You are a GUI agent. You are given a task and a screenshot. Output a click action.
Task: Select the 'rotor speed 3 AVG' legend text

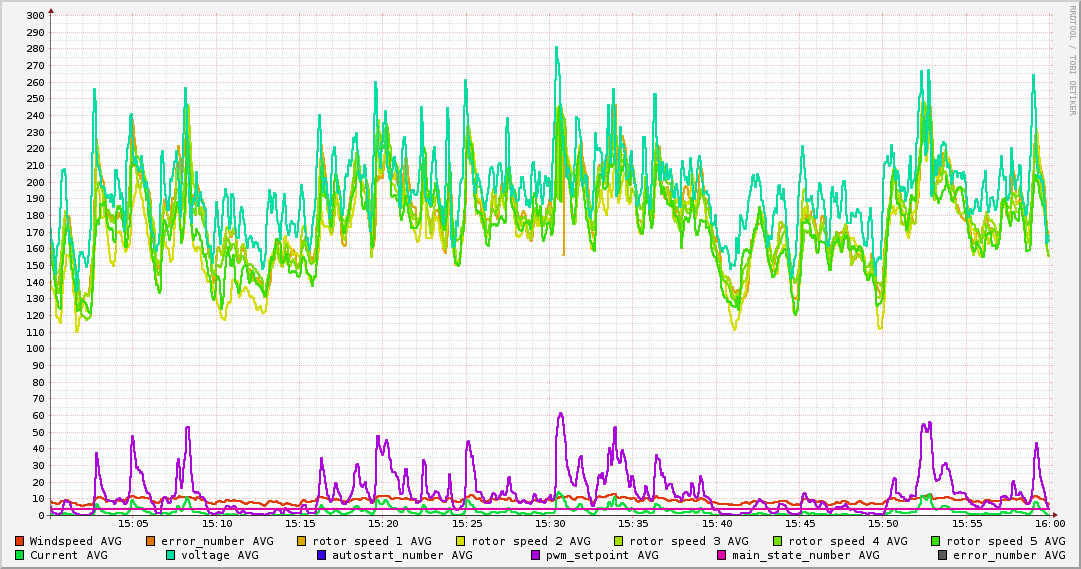pos(689,541)
